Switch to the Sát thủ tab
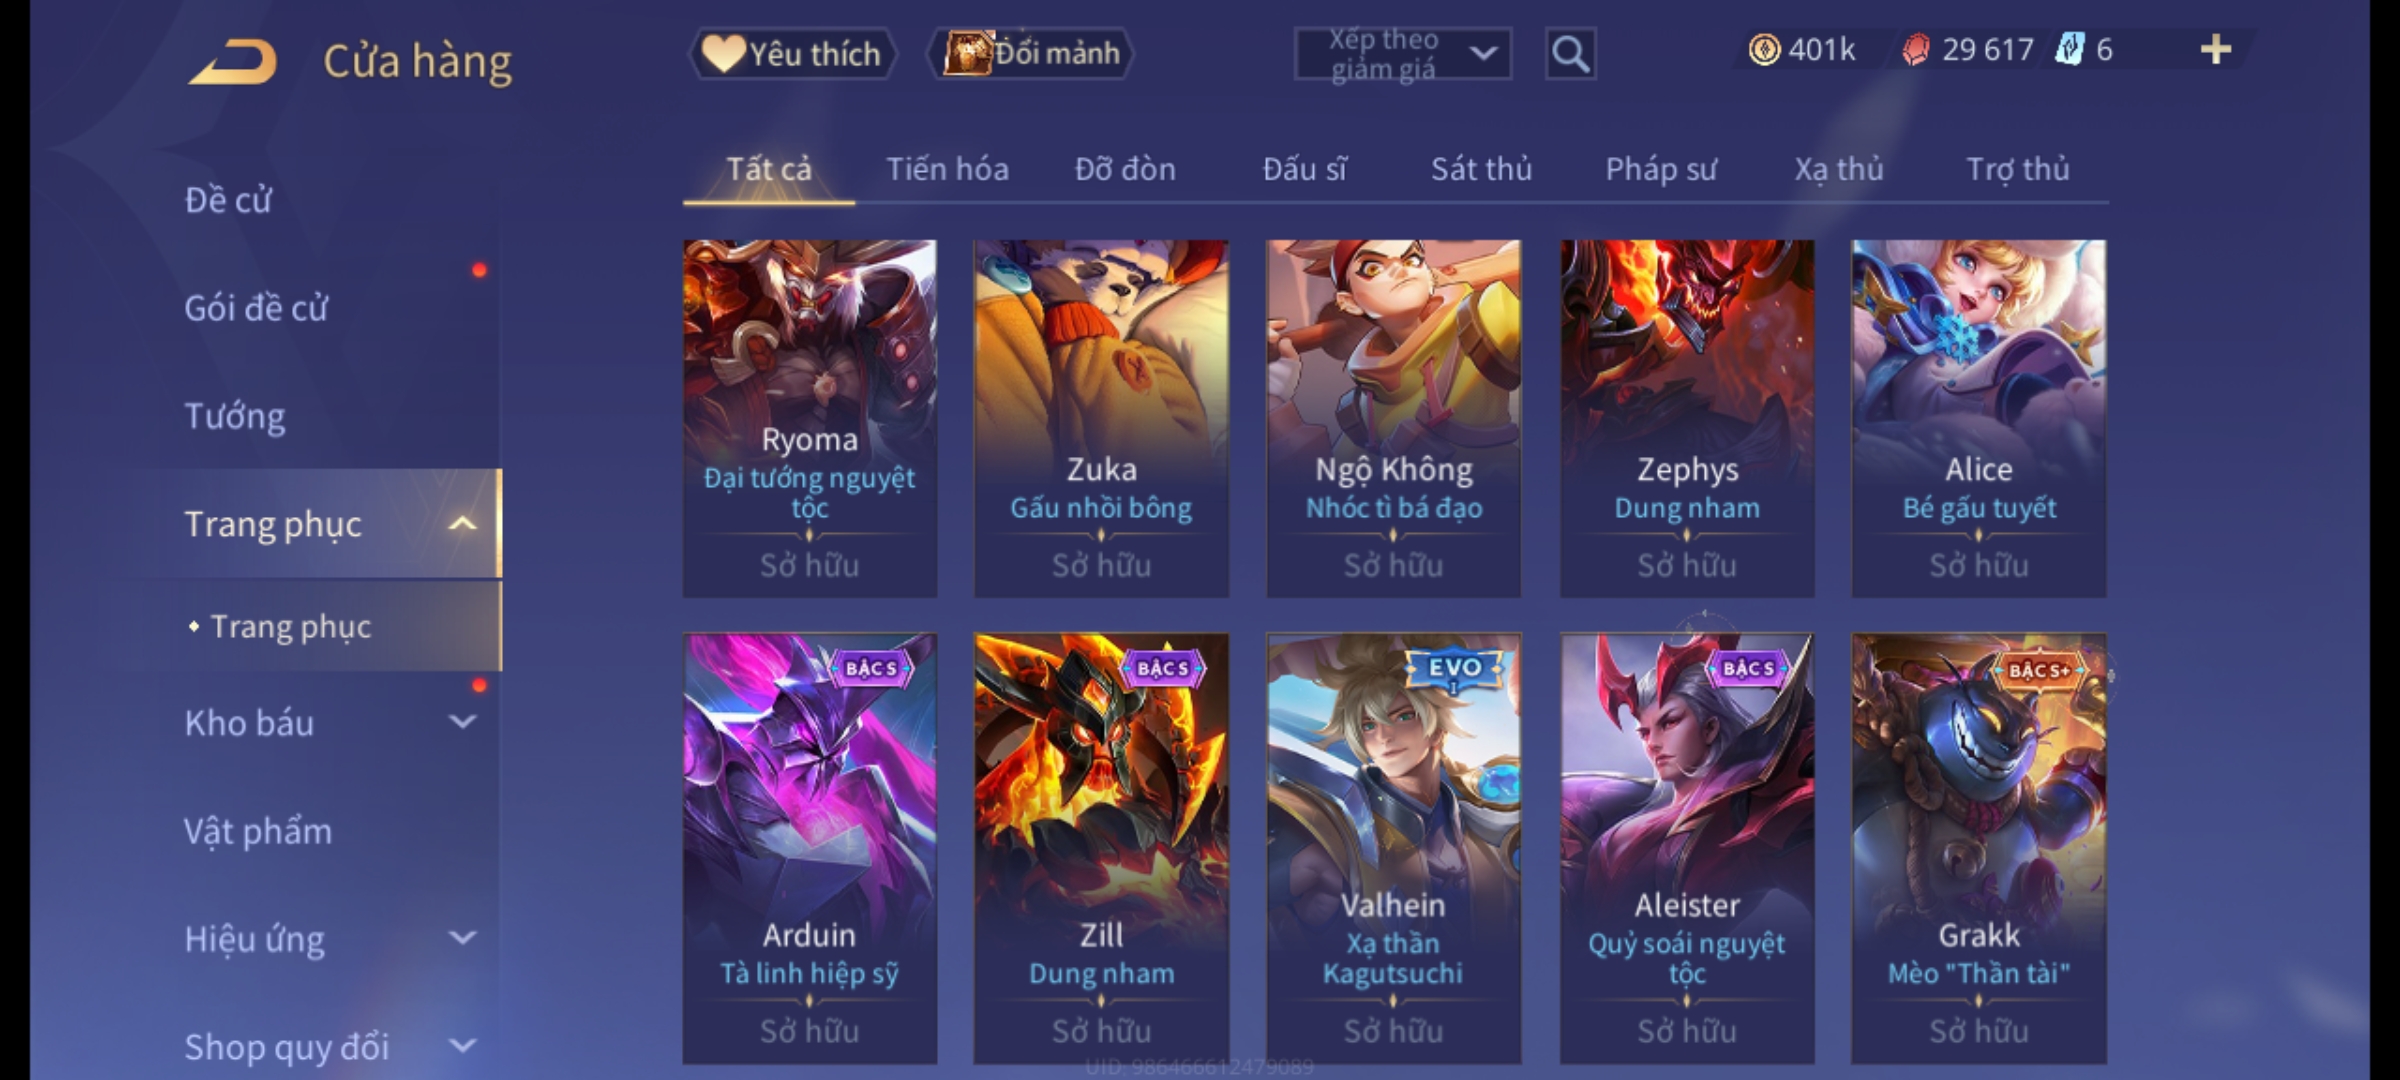This screenshot has width=2400, height=1080. pos(1481,169)
